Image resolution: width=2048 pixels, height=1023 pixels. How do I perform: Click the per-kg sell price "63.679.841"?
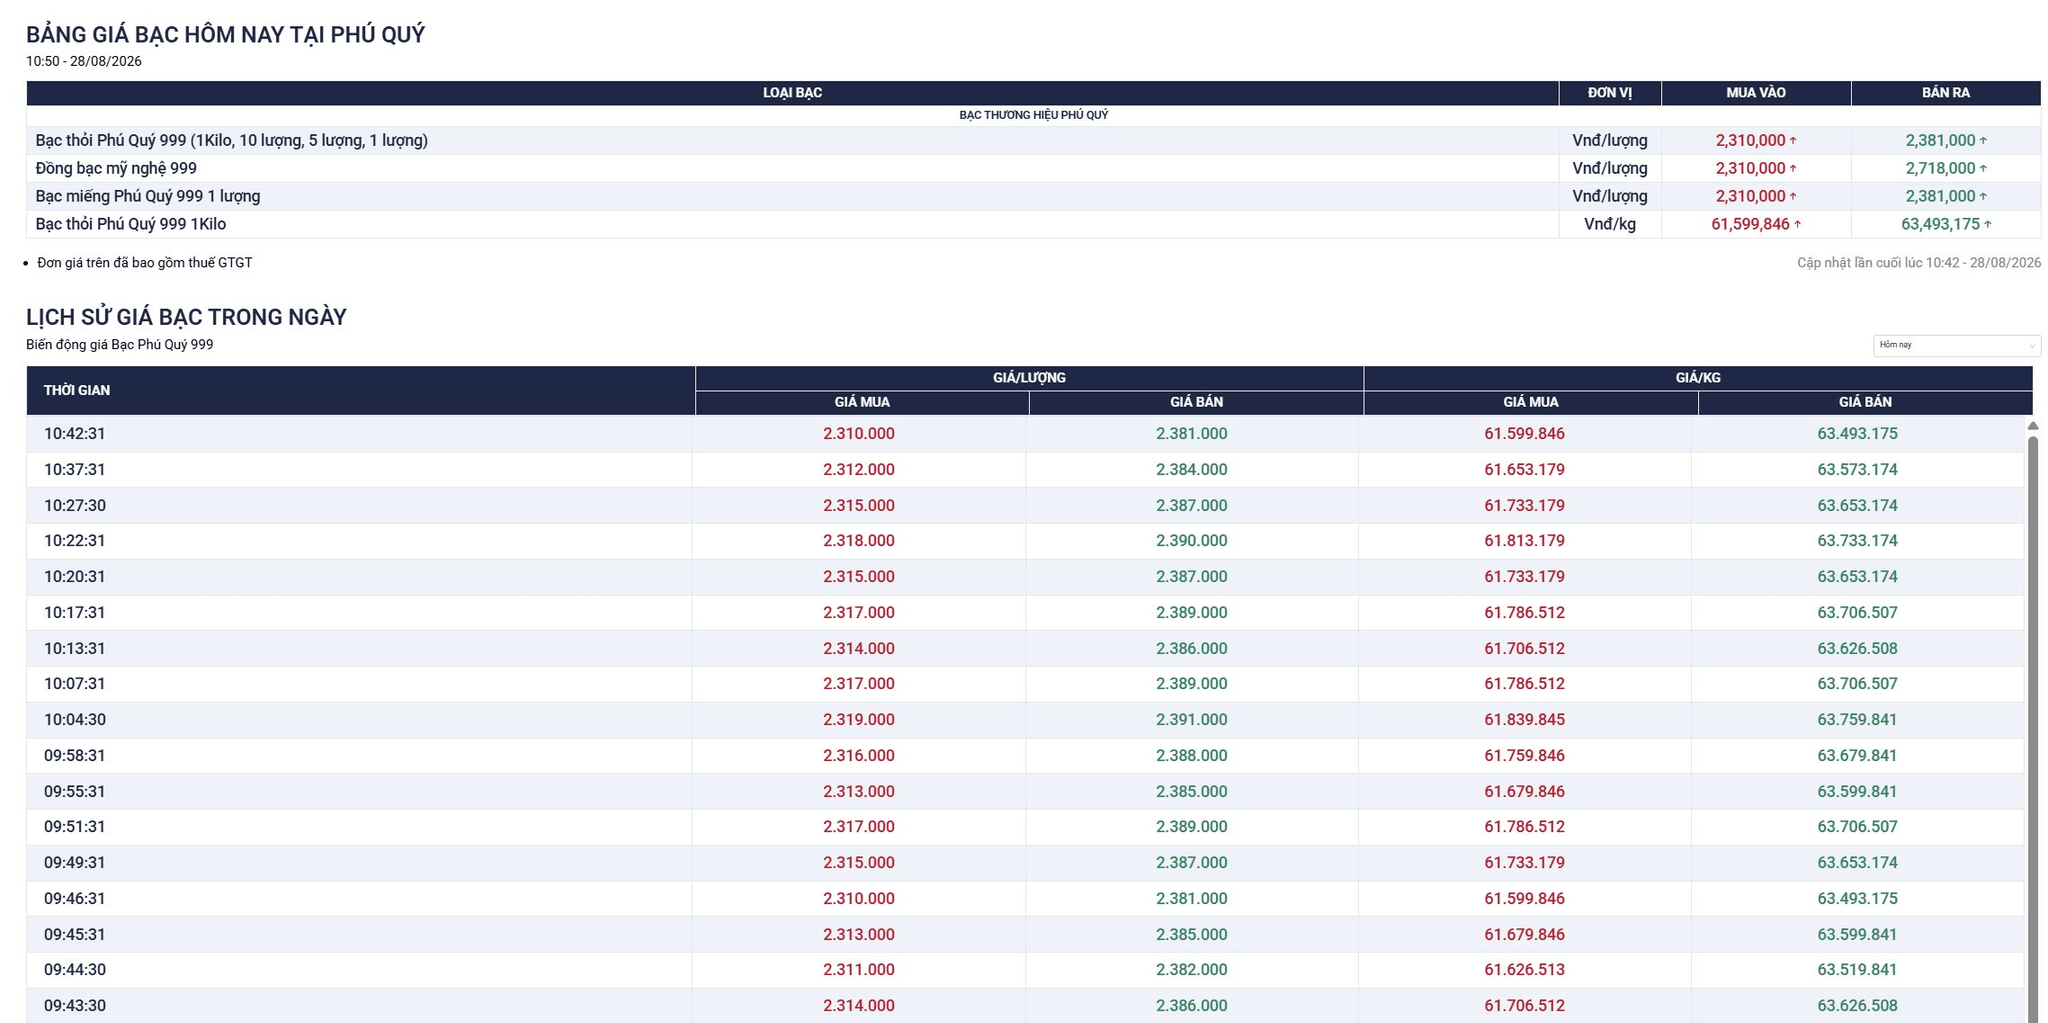[1857, 756]
